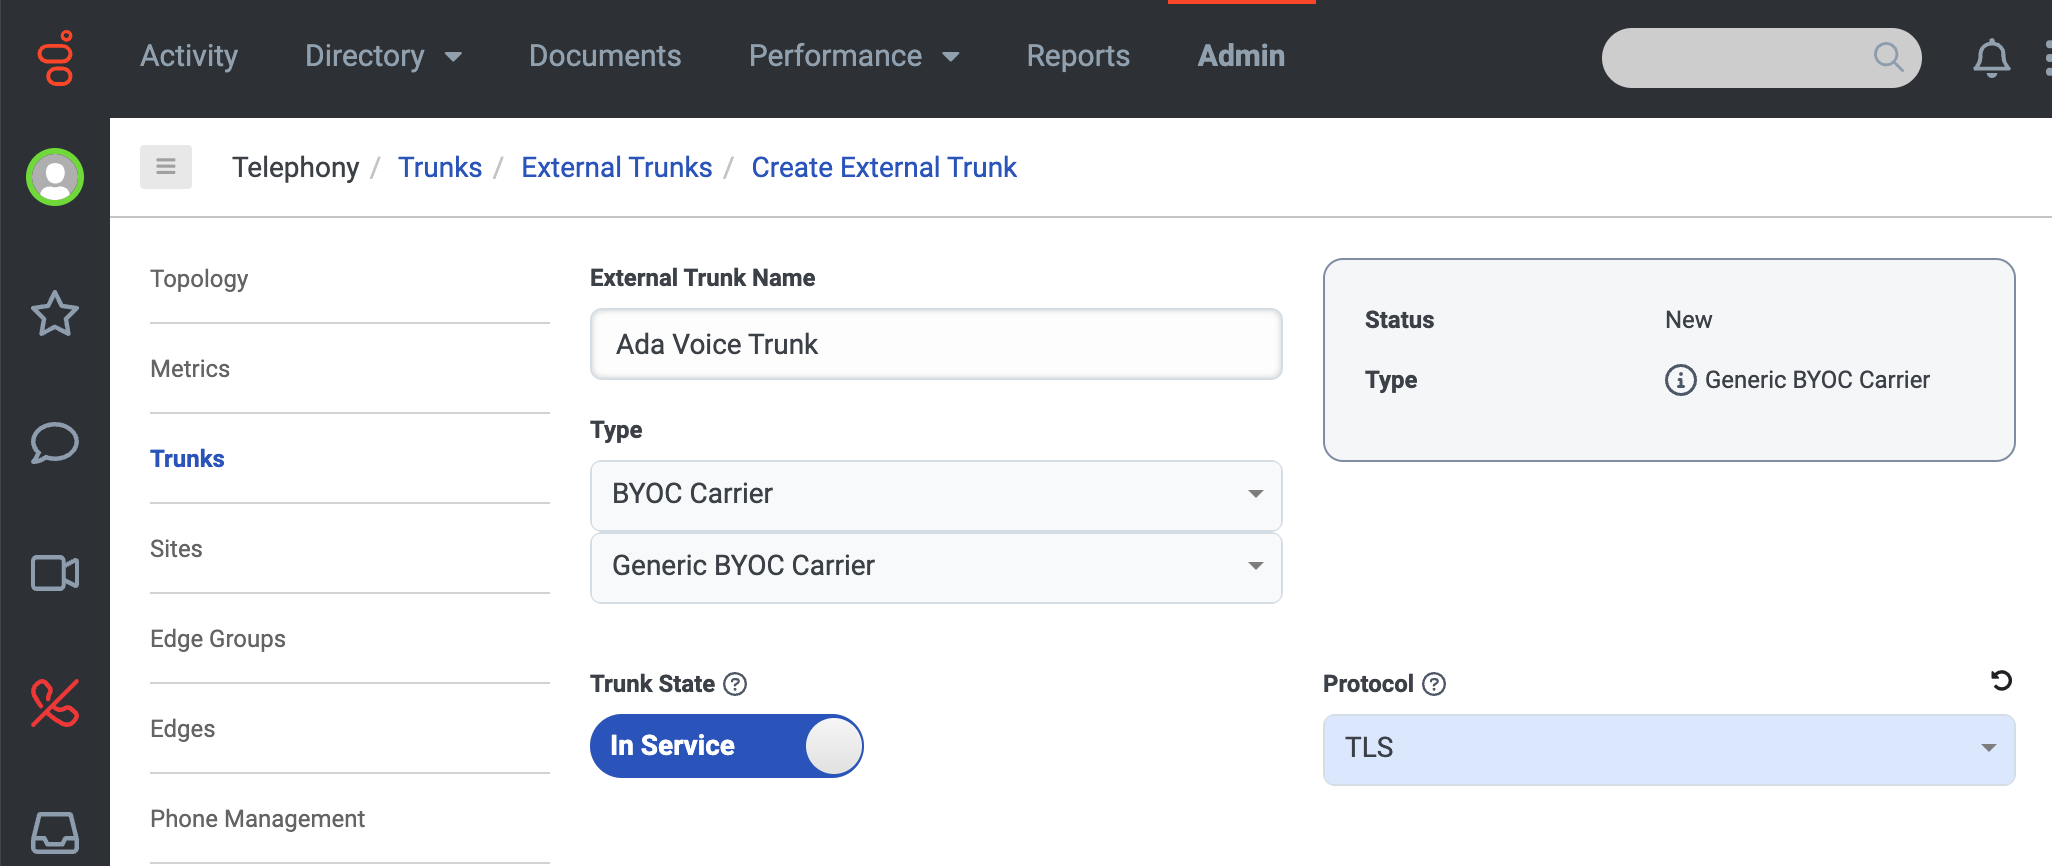The height and width of the screenshot is (866, 2052).
Task: Click the Genesys Cloud logo icon
Action: tap(56, 58)
